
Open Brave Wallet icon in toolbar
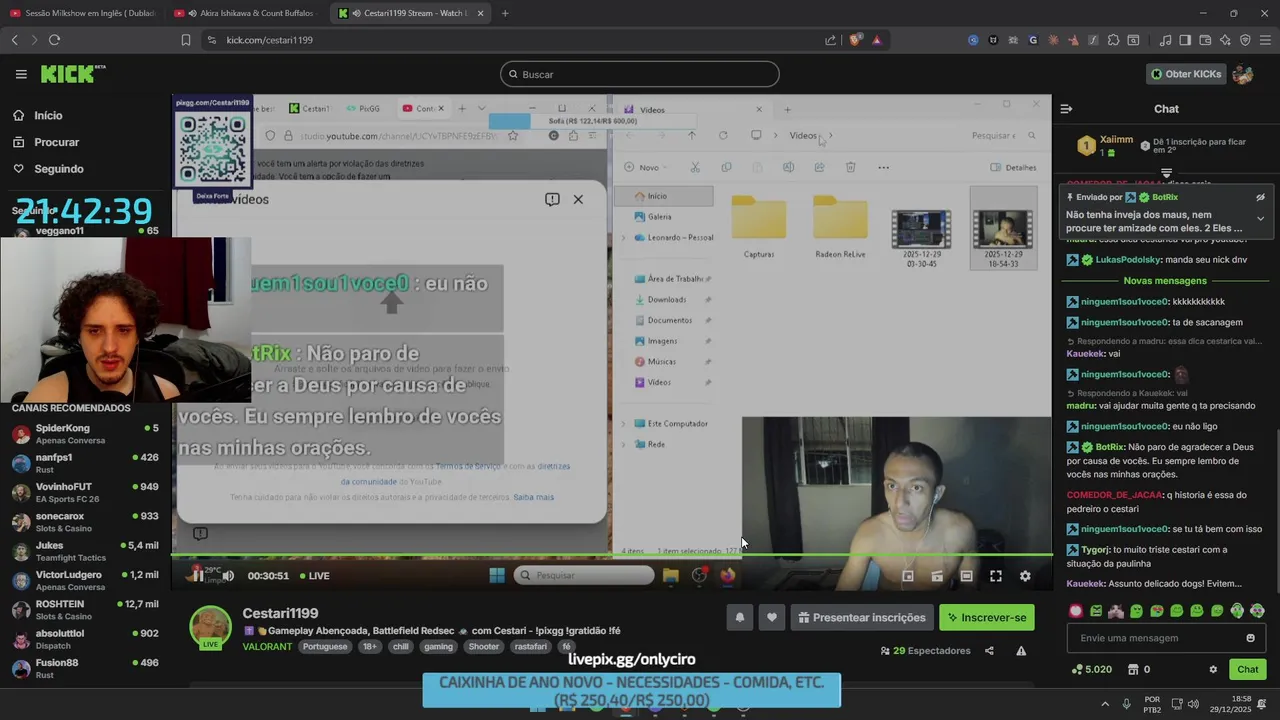[x=1205, y=40]
